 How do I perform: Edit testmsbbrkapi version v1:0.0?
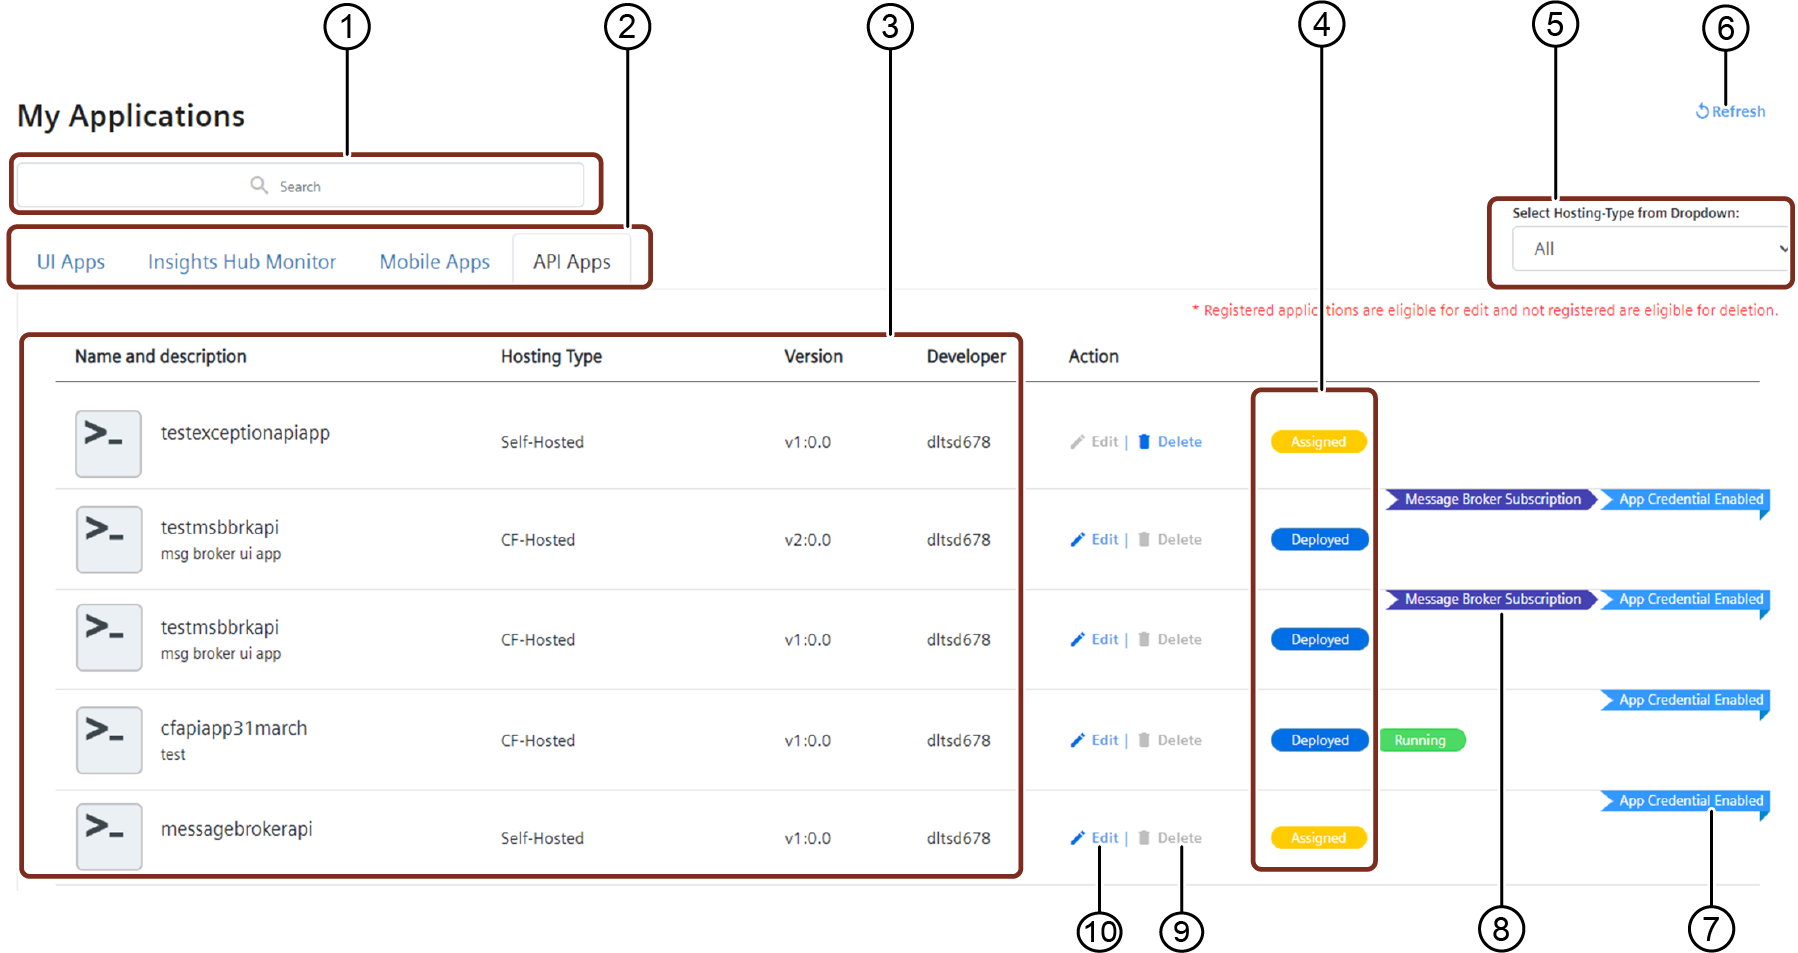tap(1095, 640)
